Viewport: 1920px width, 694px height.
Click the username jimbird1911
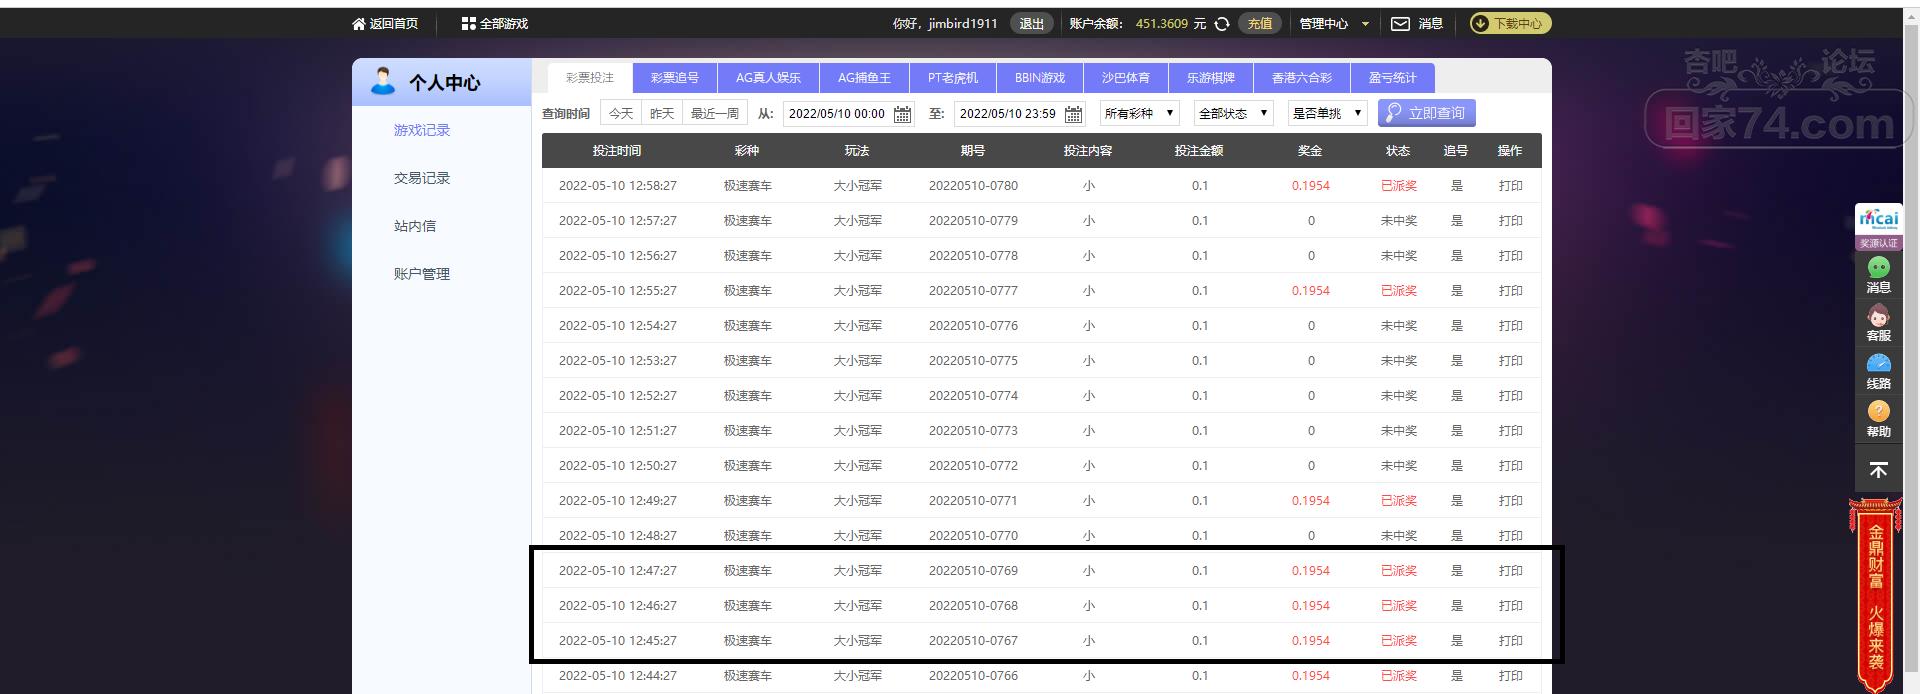(x=963, y=24)
